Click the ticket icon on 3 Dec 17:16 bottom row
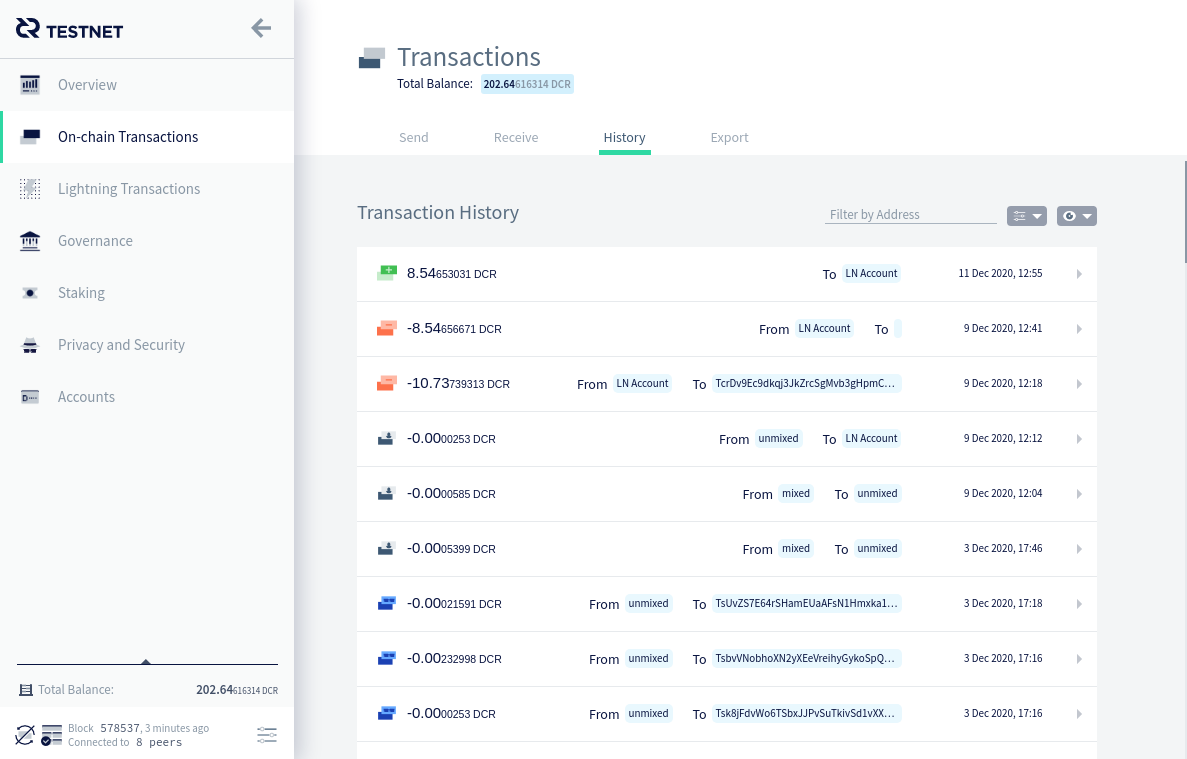Viewport: 1187px width, 759px height. coord(387,714)
